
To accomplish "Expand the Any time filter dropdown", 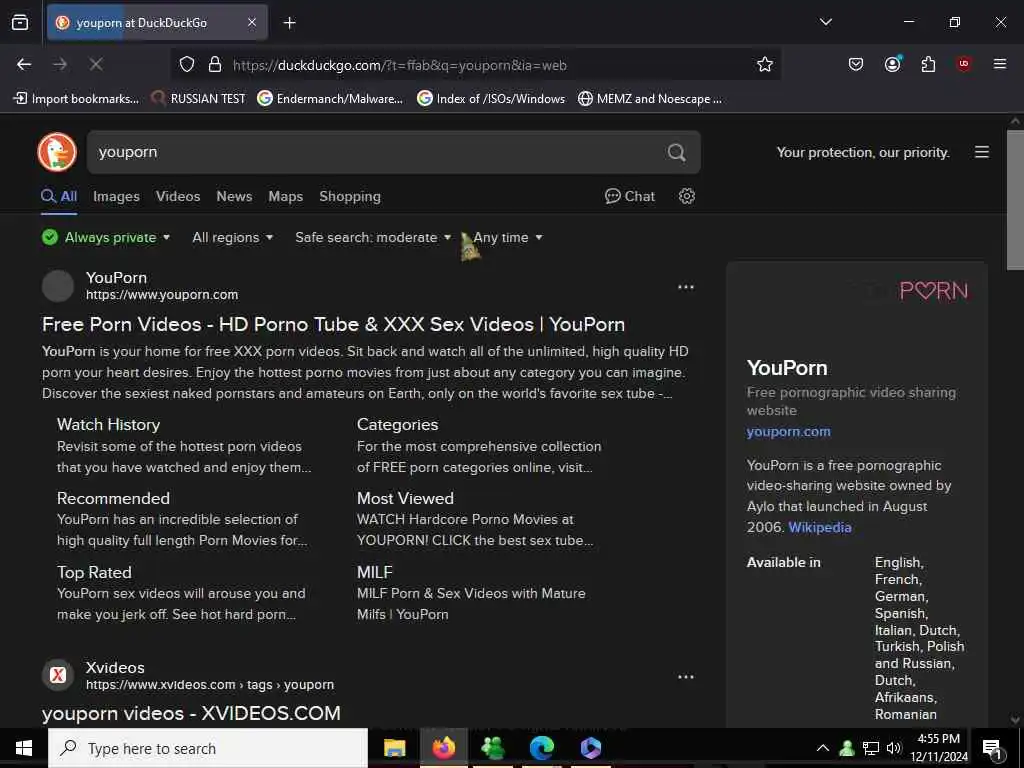I will pos(508,238).
